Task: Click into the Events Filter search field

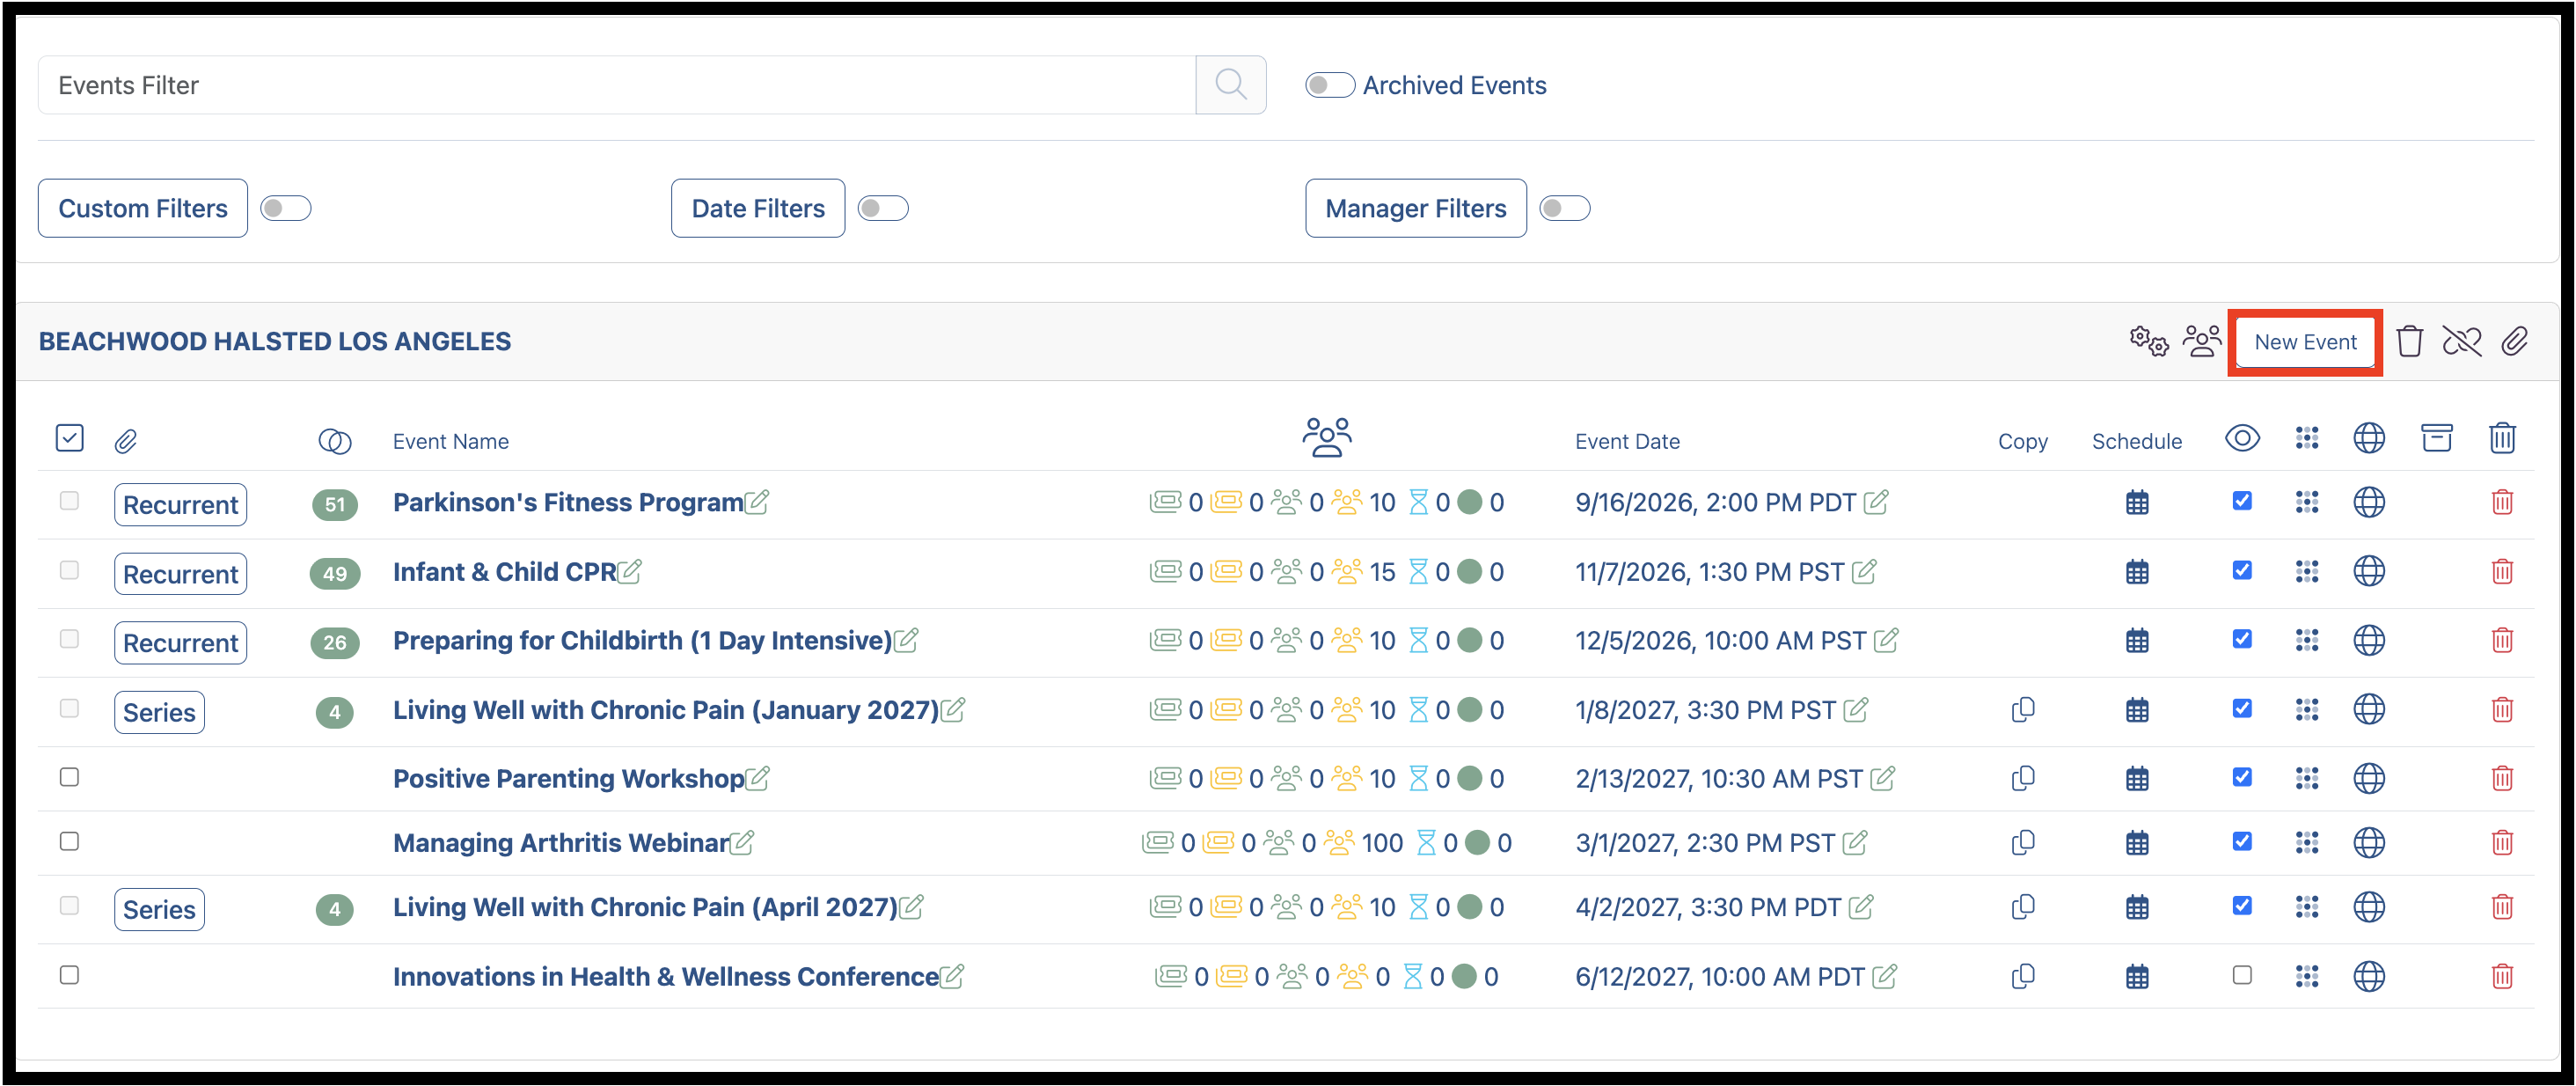Action: (x=617, y=85)
